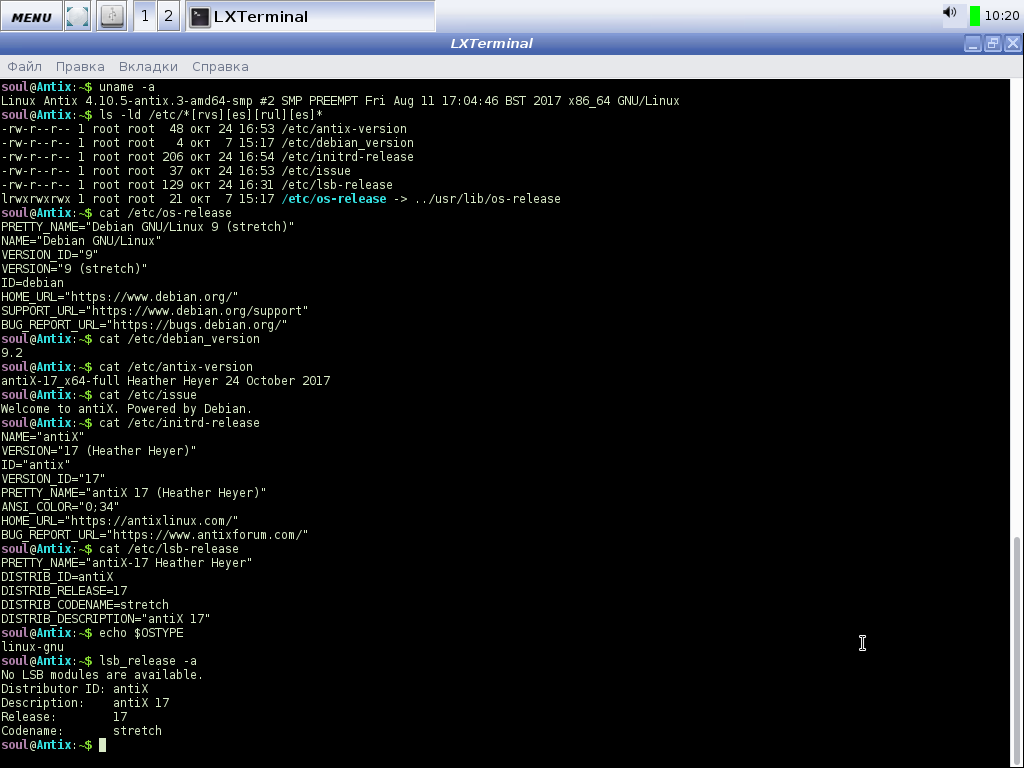Click the green battery indicator
1024x768 pixels.
click(974, 16)
